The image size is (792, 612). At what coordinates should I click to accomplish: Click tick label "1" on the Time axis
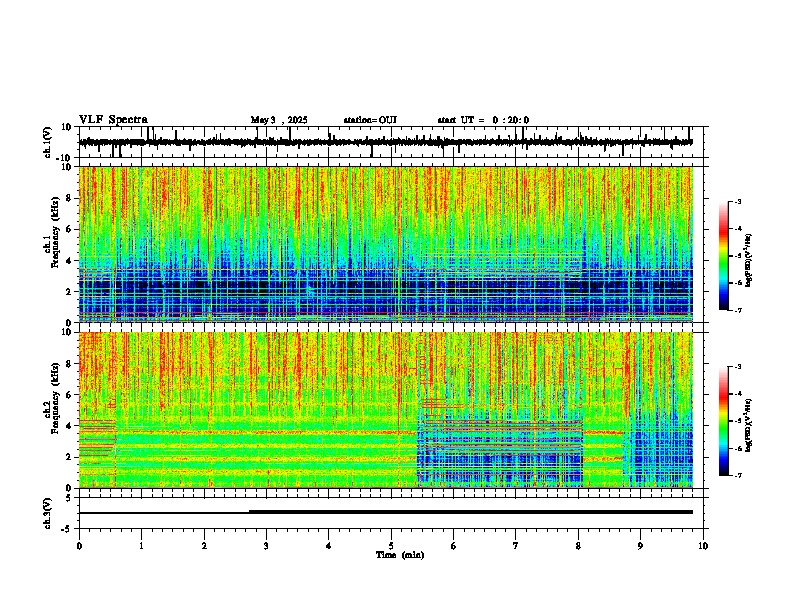[x=141, y=546]
